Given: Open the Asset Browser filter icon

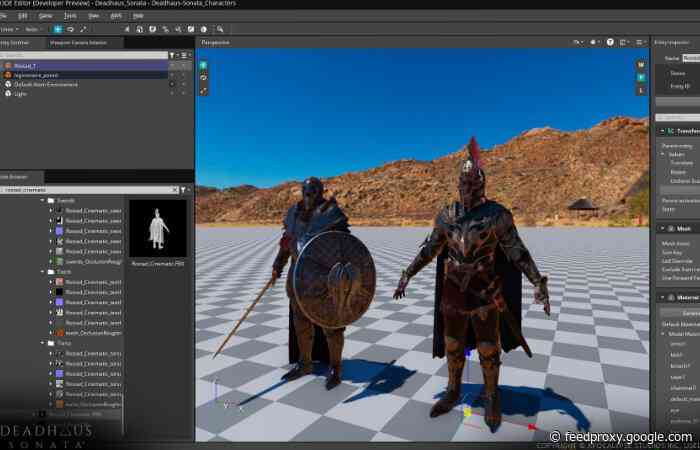Looking at the screenshot, I should tap(183, 190).
